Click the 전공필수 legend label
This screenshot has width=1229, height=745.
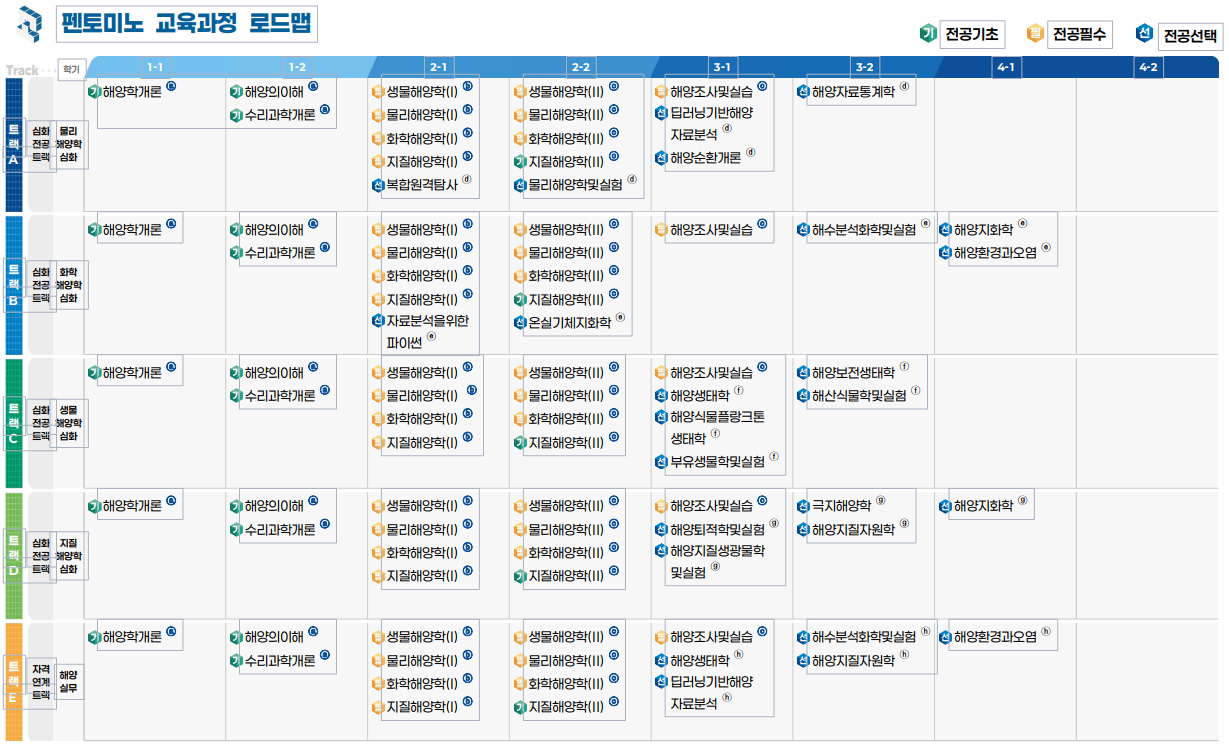click(x=1079, y=35)
